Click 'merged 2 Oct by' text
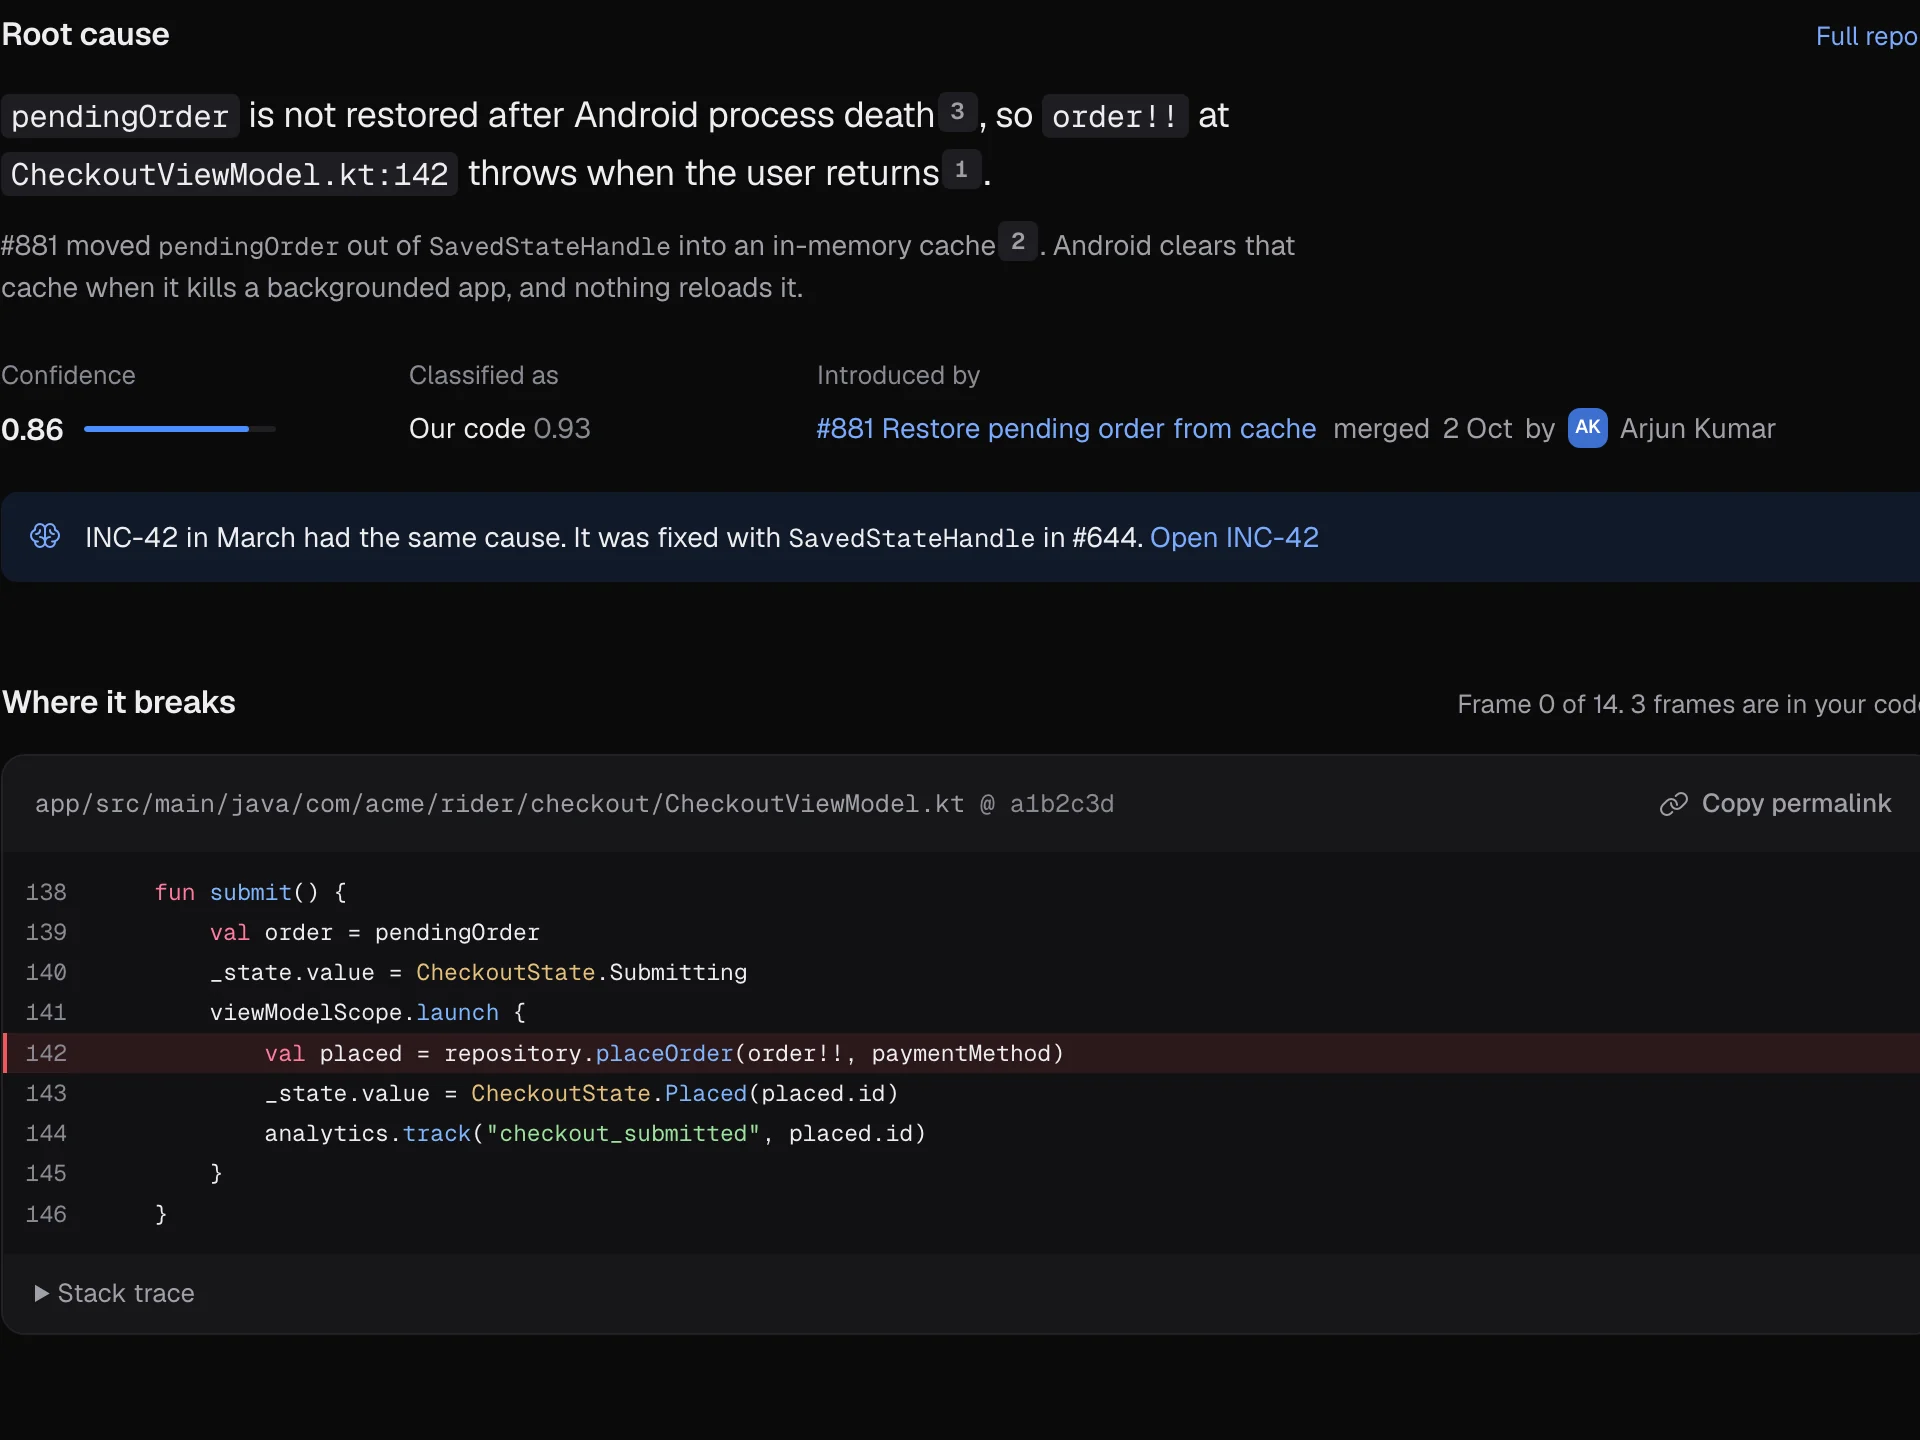 1444,428
